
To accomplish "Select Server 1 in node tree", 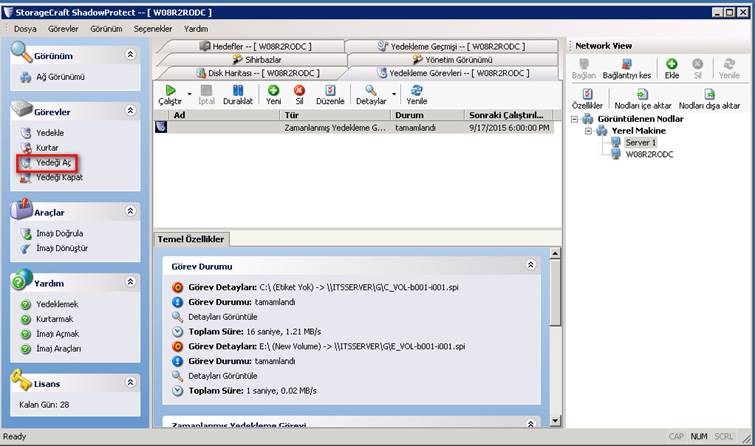I will (640, 143).
